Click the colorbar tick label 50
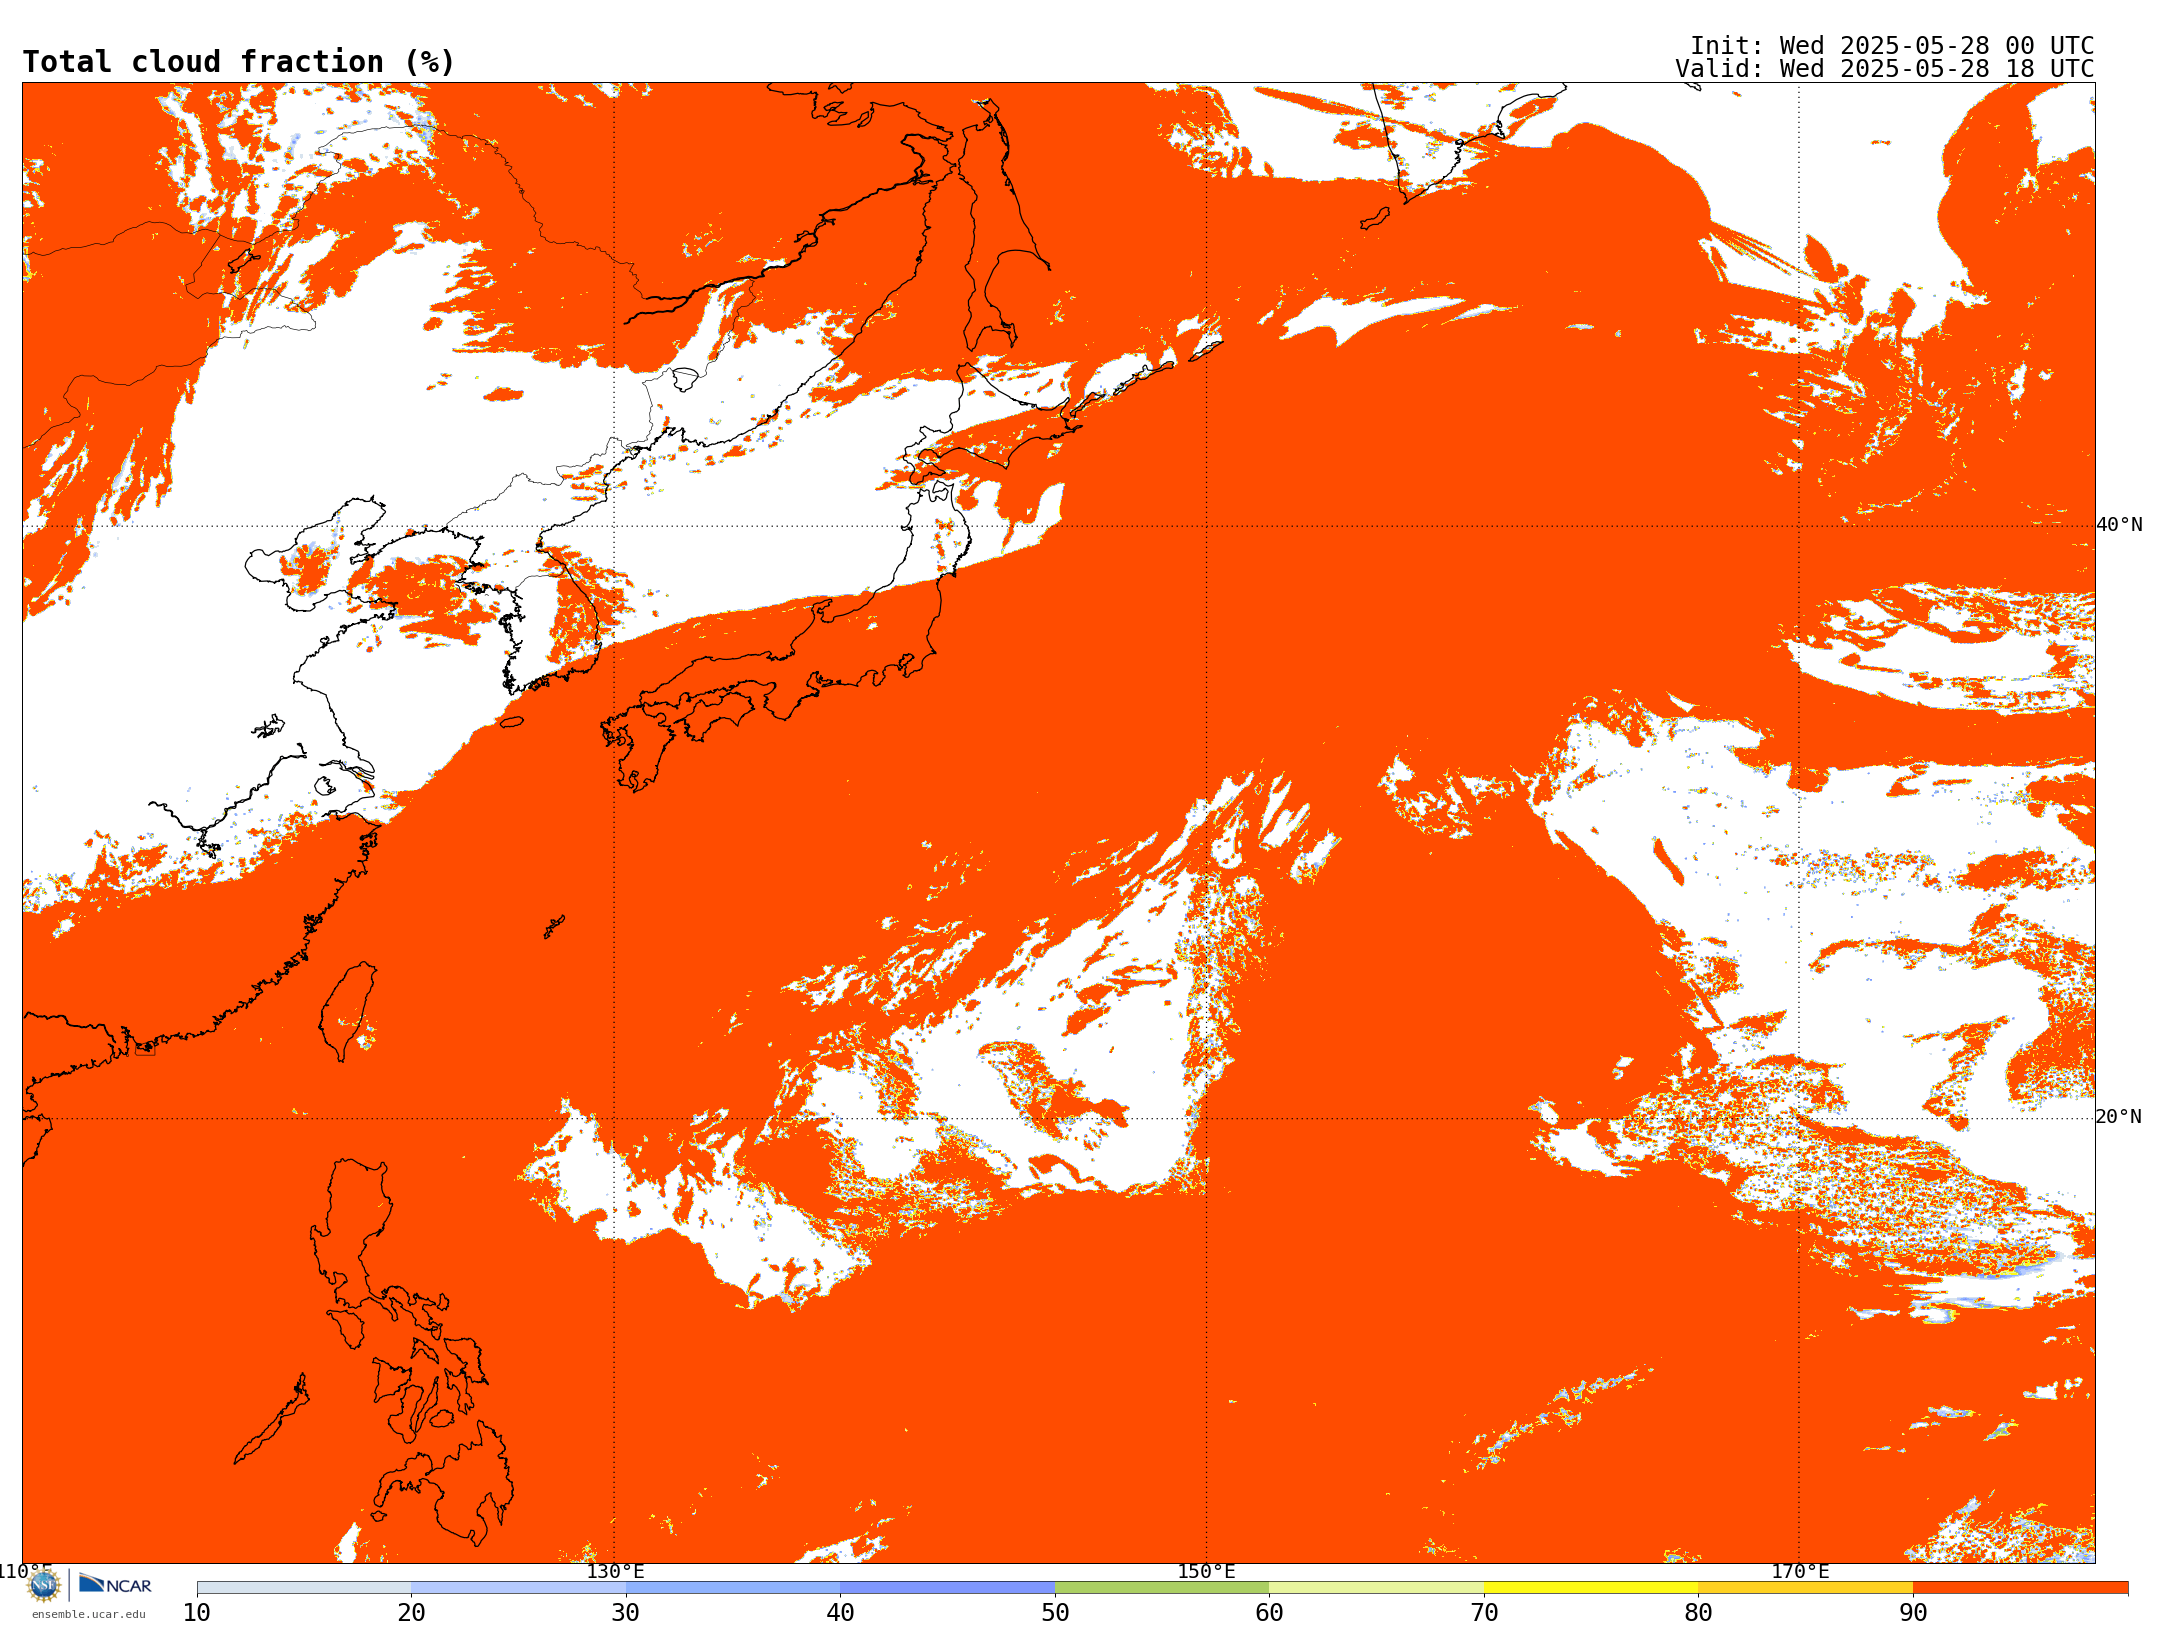This screenshot has width=2160, height=1626. 1055,1613
